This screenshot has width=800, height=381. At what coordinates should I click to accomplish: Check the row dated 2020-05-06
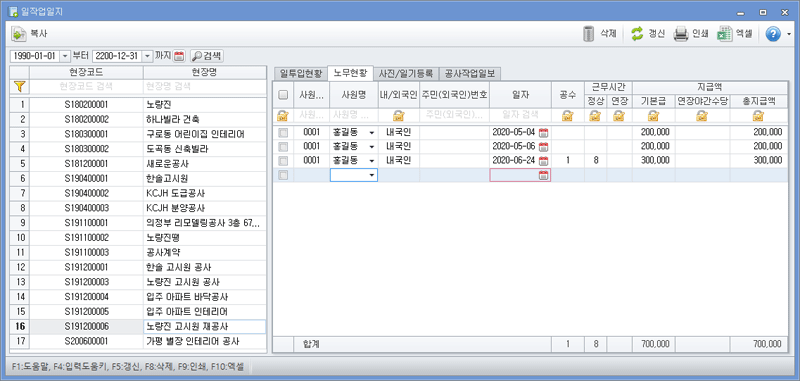[x=283, y=147]
